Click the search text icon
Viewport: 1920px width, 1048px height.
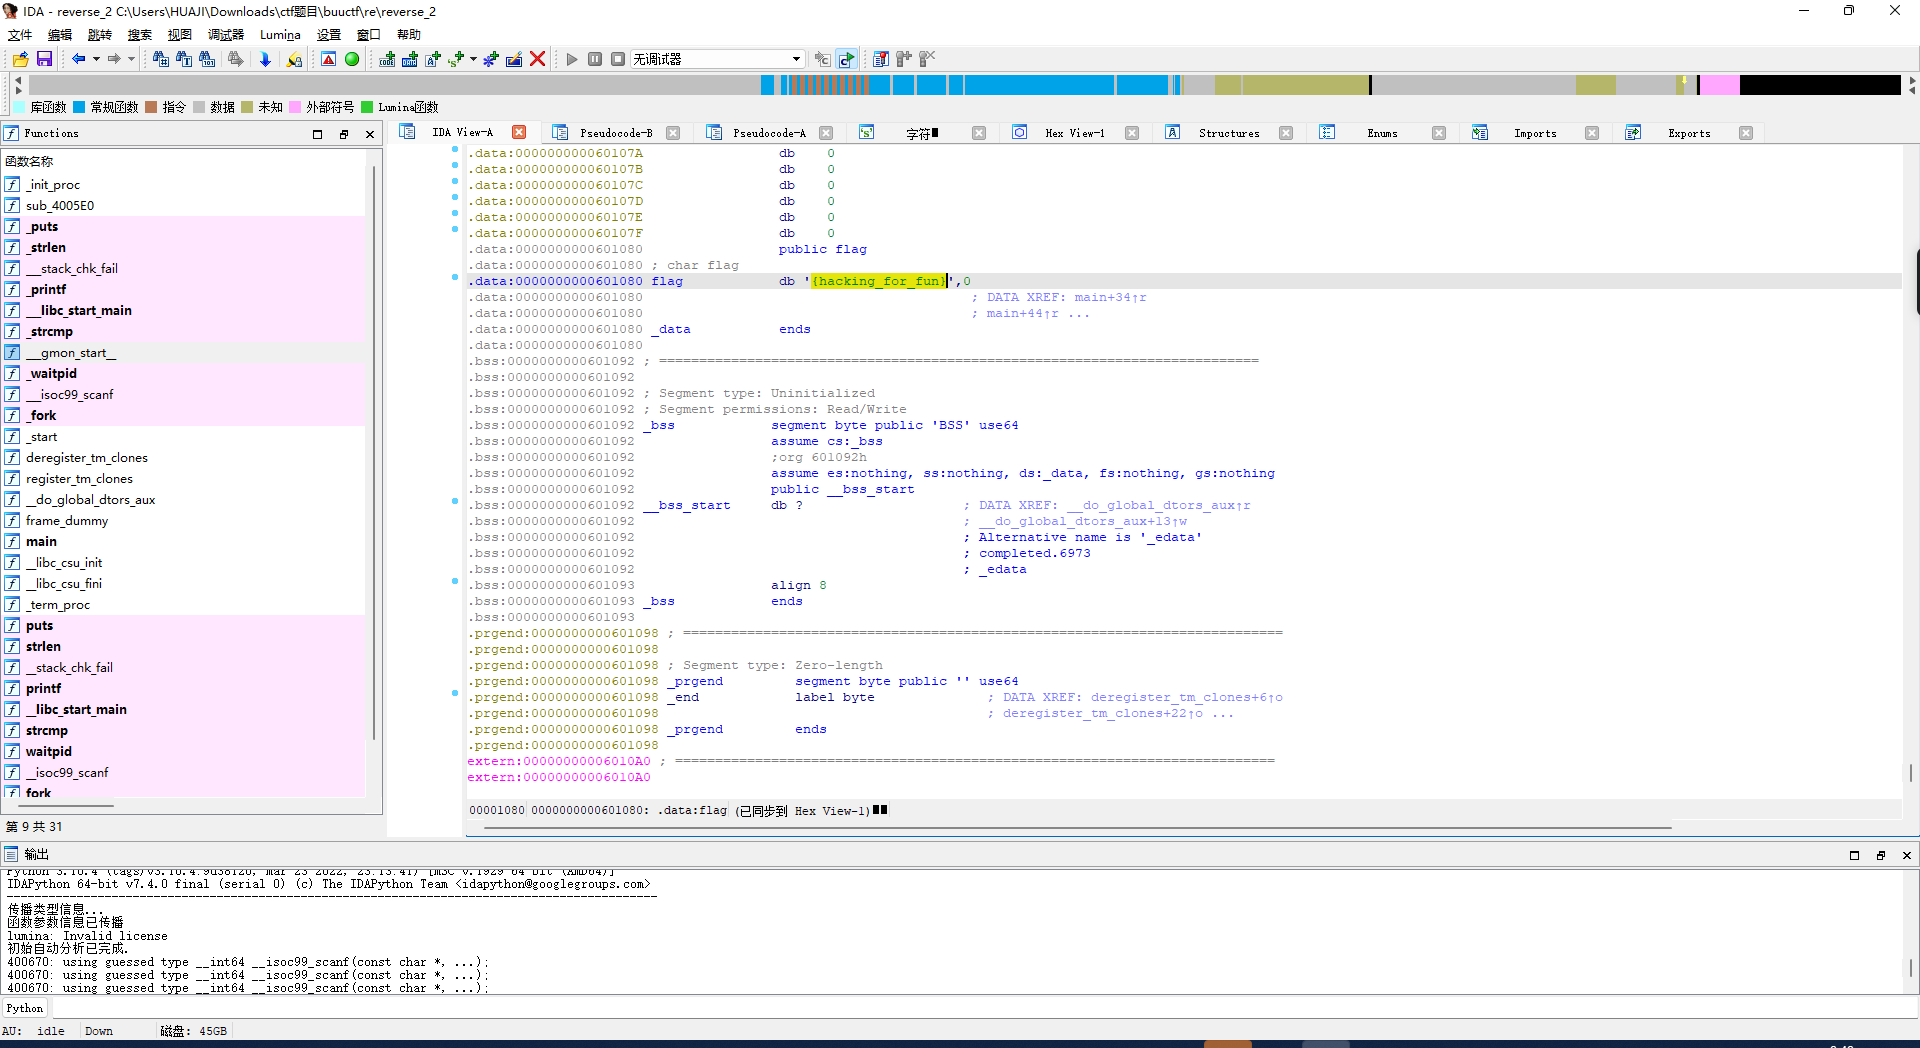click(x=184, y=60)
